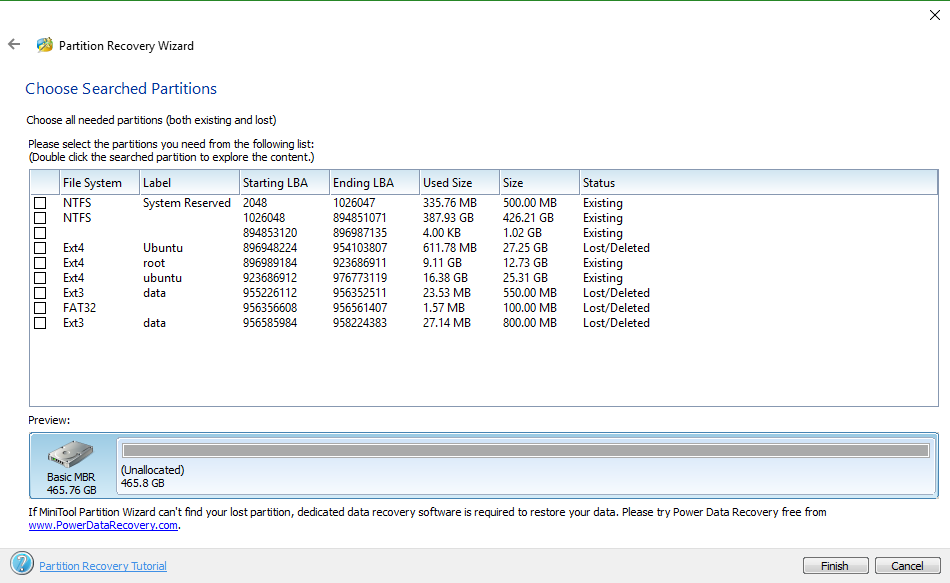Click the Existing status of System Reserved row
The image size is (950, 583).
[603, 203]
